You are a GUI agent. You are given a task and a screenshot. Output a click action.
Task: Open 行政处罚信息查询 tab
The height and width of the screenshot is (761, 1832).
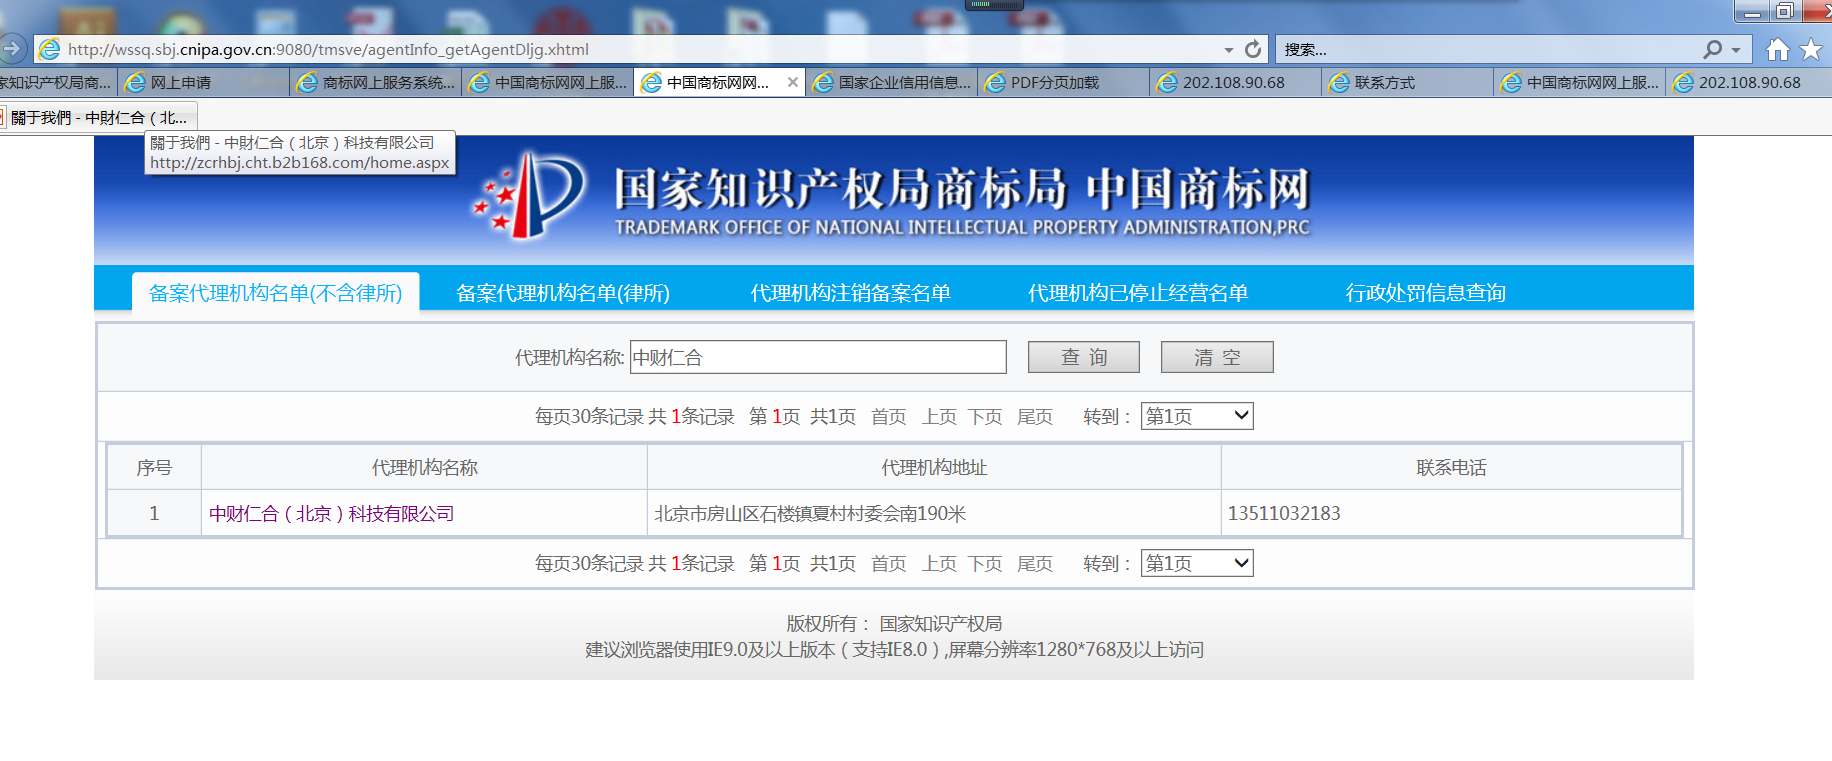coord(1425,293)
